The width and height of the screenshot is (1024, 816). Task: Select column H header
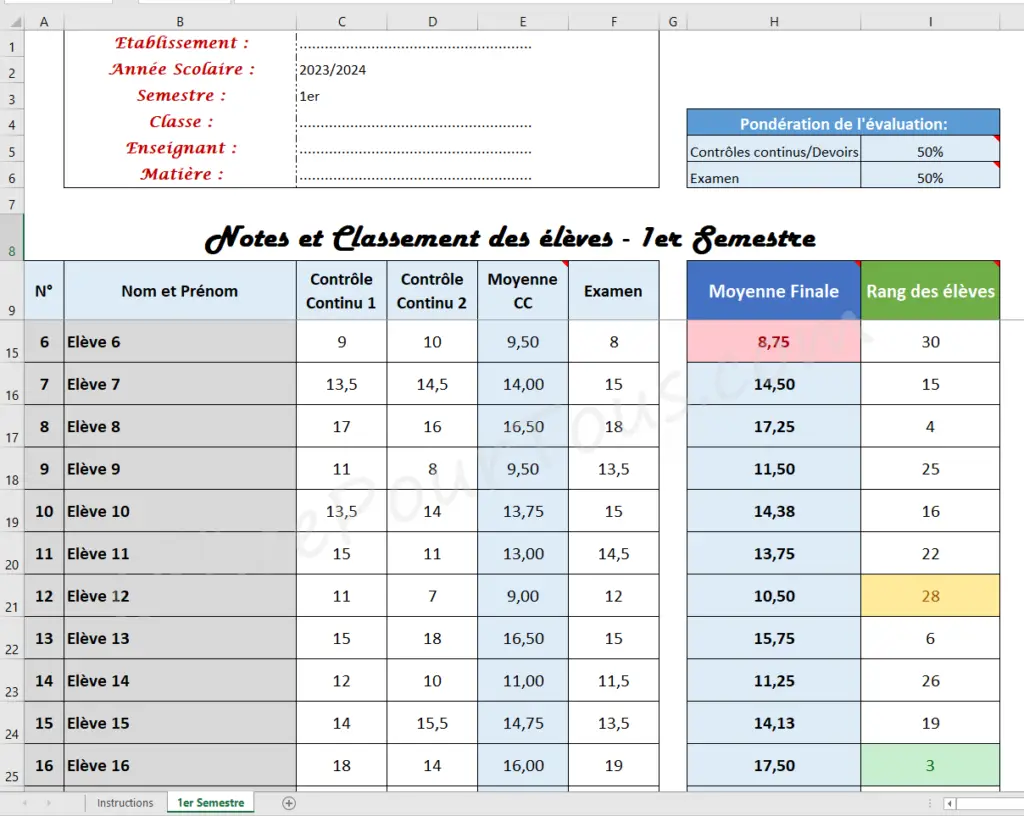pyautogui.click(x=773, y=20)
